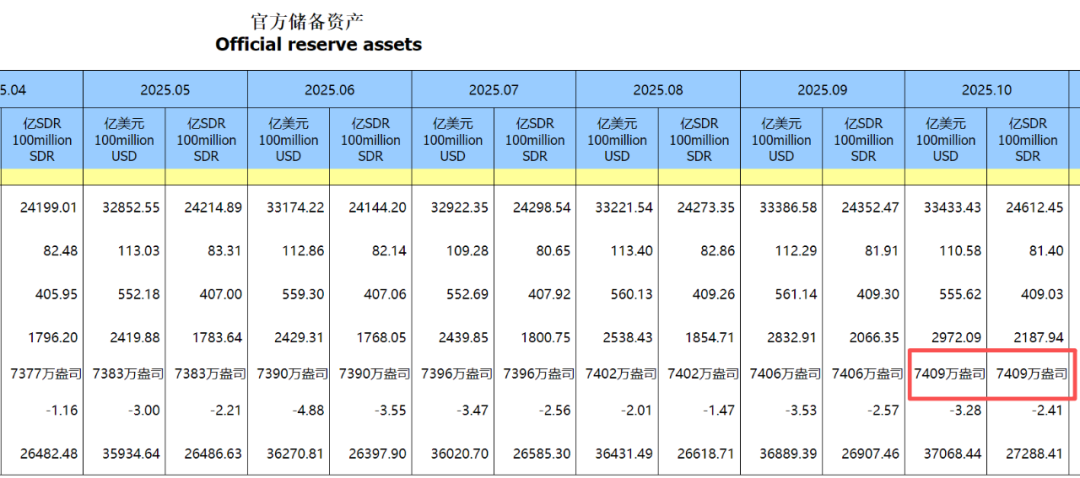Select the 37068.44 total cell
This screenshot has height=478, width=1080.
tap(952, 455)
